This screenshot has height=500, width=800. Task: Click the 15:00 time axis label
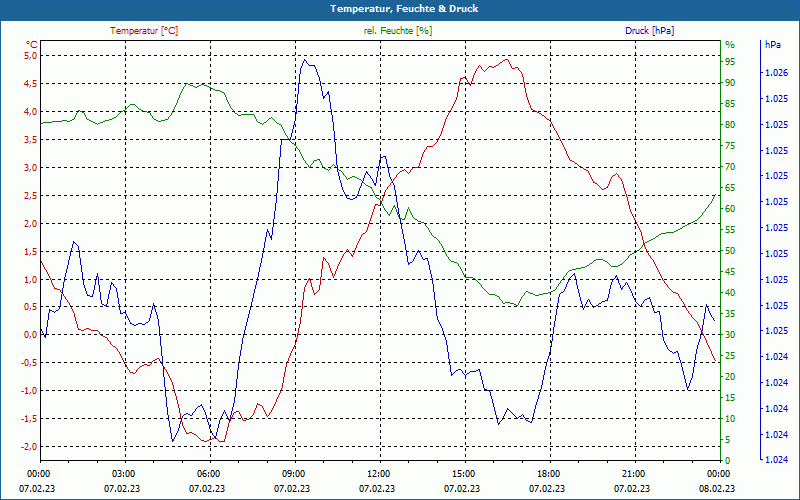(x=463, y=473)
